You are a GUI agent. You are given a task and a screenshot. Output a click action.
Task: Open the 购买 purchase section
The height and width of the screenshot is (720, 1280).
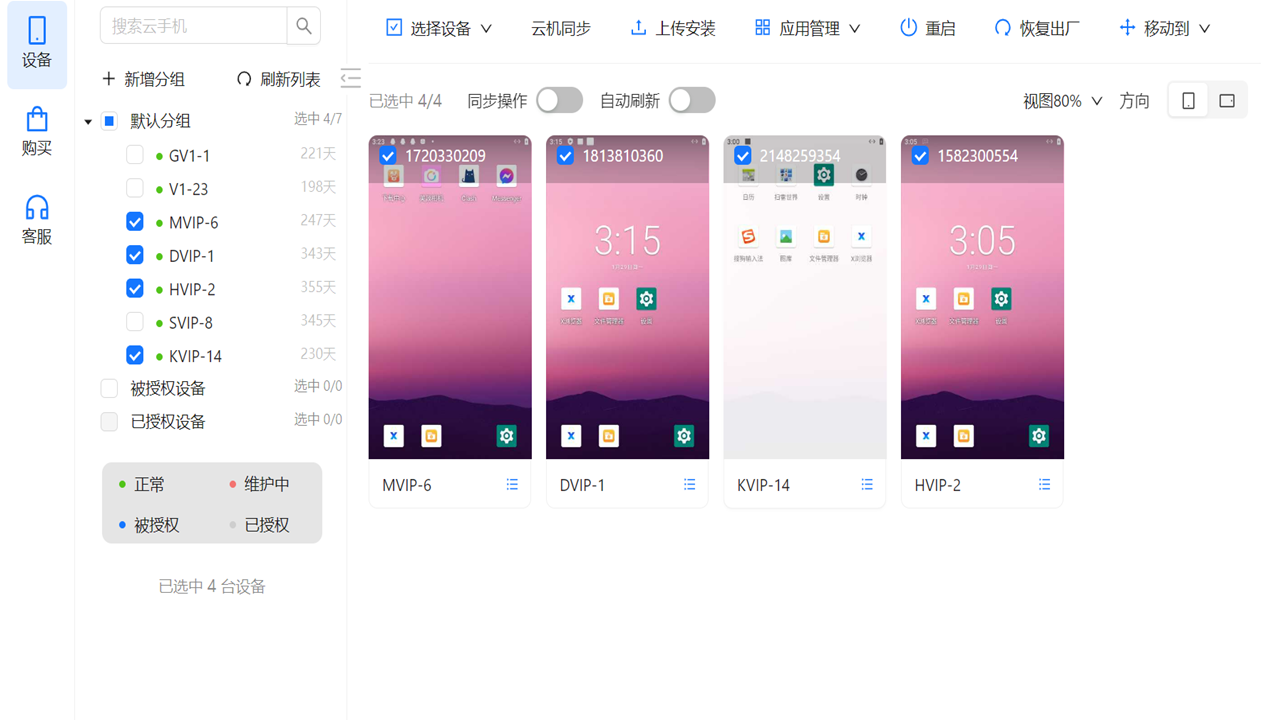(x=37, y=132)
